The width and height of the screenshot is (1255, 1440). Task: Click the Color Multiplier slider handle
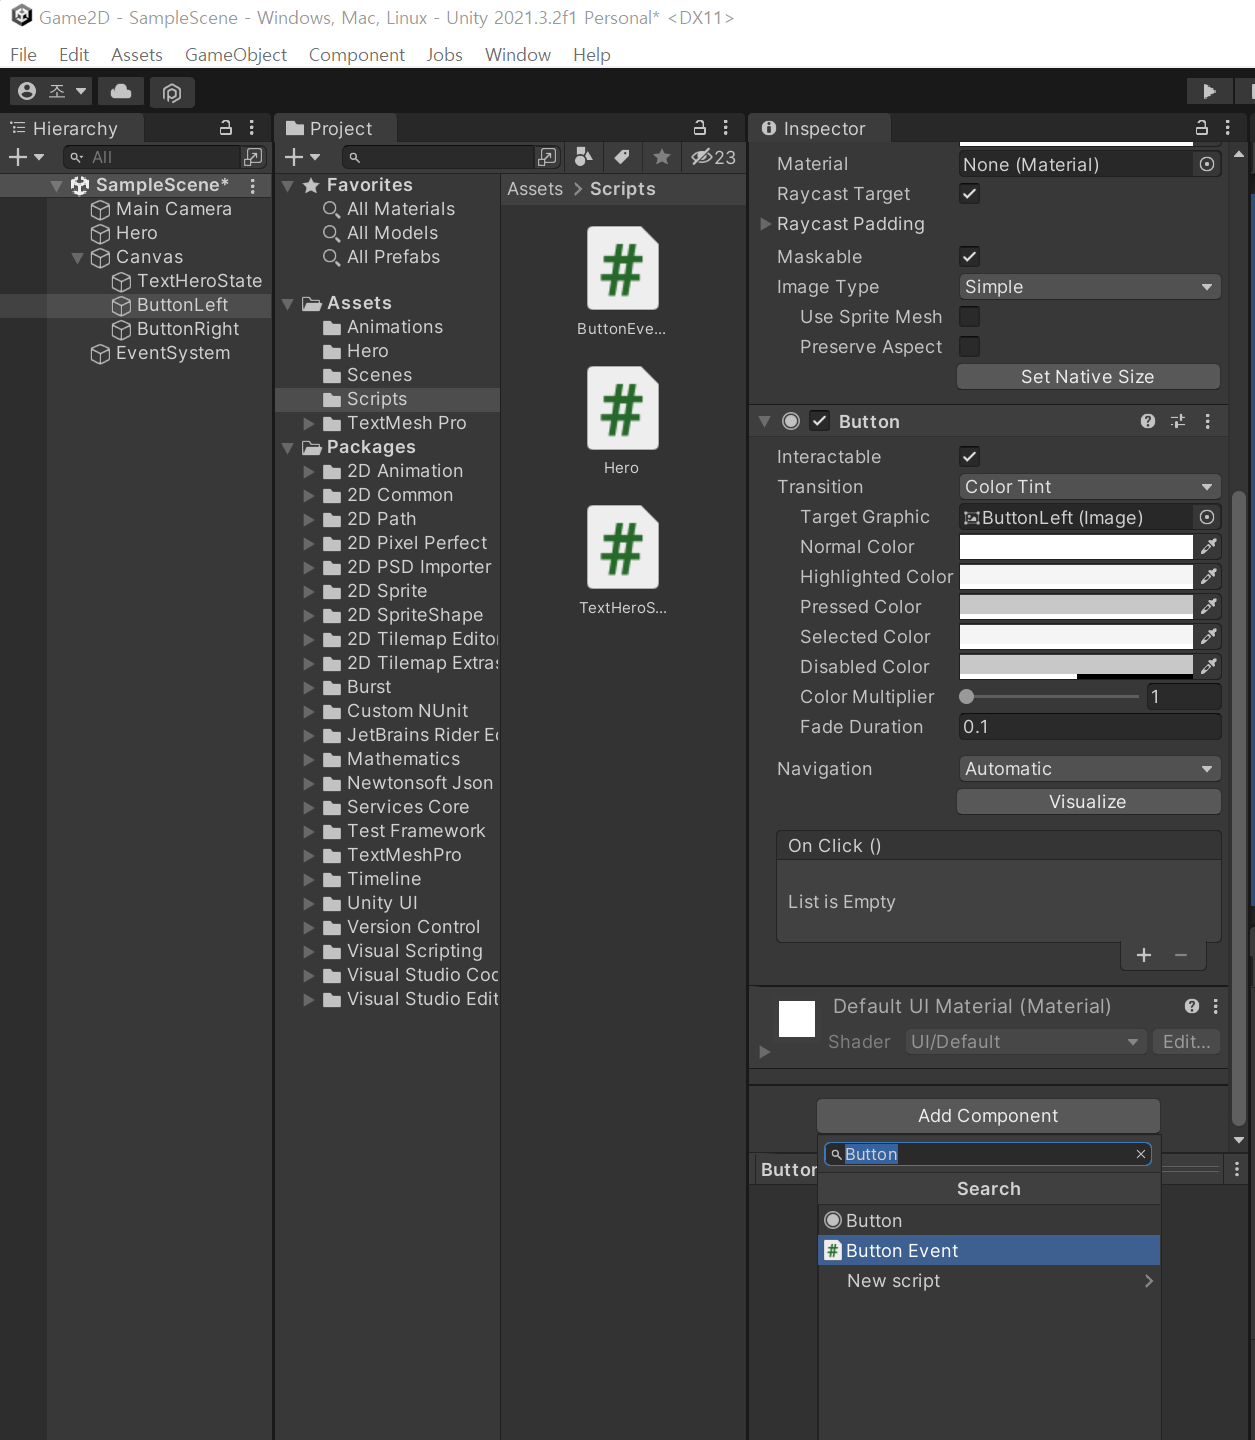click(x=967, y=697)
